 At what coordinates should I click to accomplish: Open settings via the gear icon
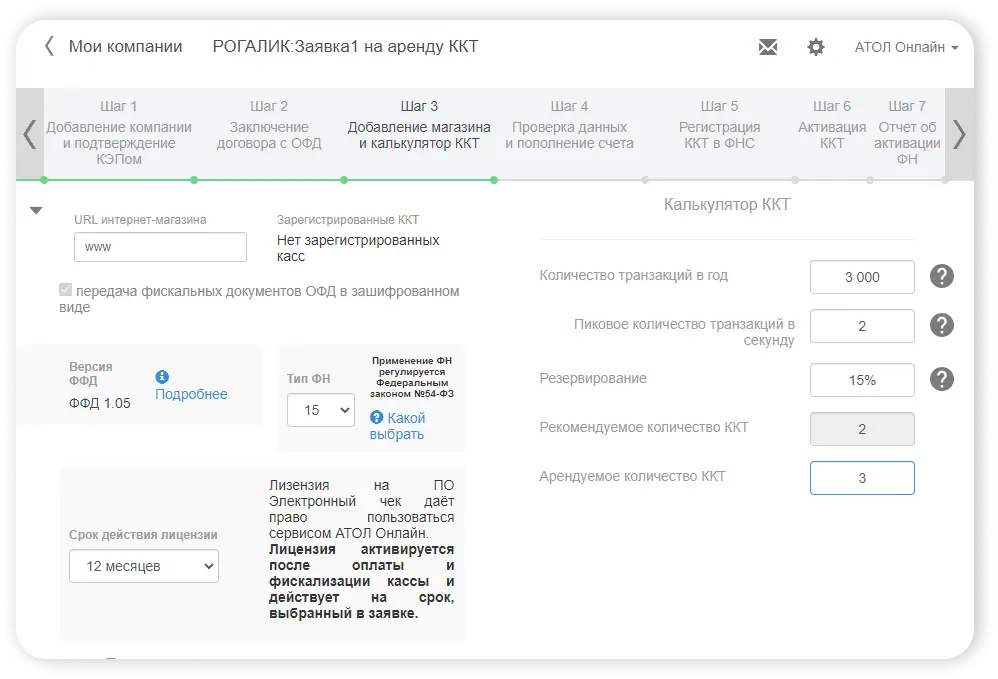[816, 47]
